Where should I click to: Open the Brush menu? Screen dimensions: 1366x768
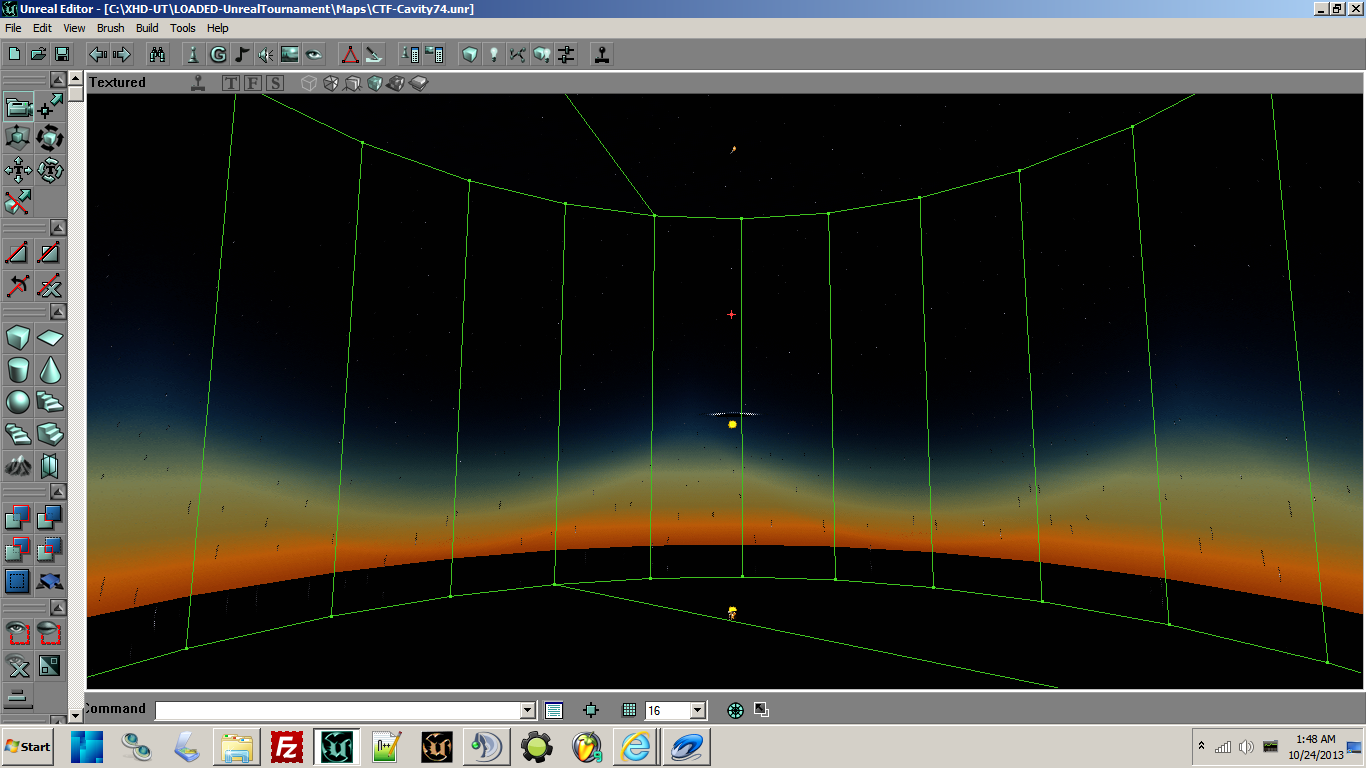coord(110,28)
